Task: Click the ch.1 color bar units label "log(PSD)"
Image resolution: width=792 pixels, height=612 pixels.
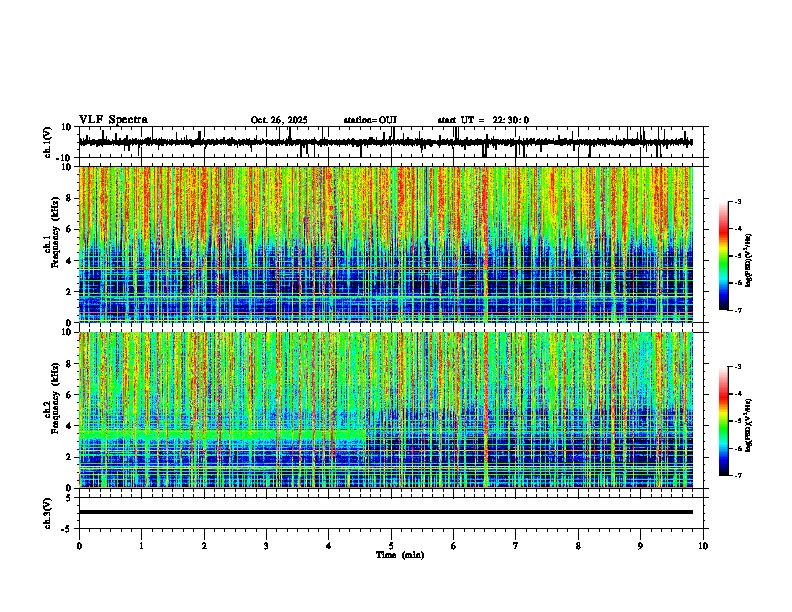Action: 749,261
